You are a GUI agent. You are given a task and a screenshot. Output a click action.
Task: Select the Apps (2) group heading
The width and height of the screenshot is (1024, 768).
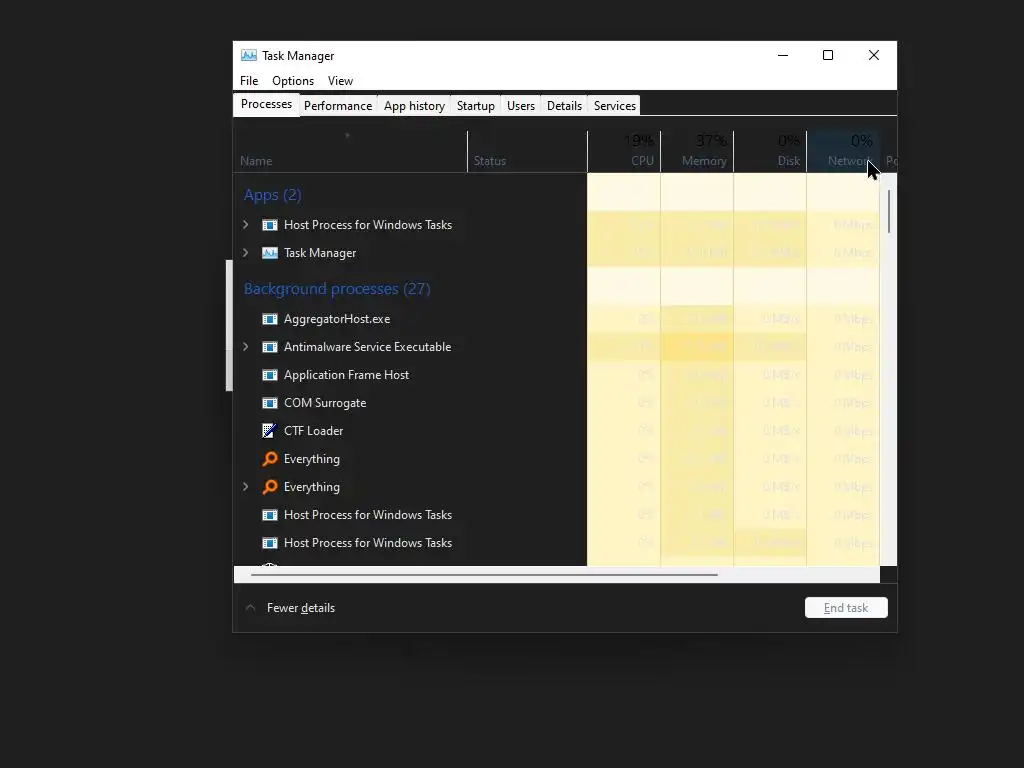(272, 195)
